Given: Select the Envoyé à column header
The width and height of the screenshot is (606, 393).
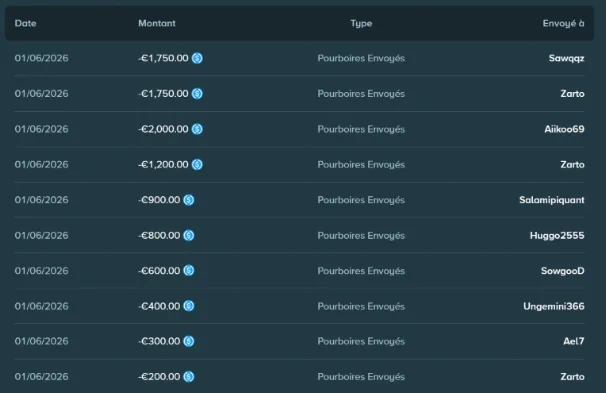Looking at the screenshot, I should coord(563,24).
